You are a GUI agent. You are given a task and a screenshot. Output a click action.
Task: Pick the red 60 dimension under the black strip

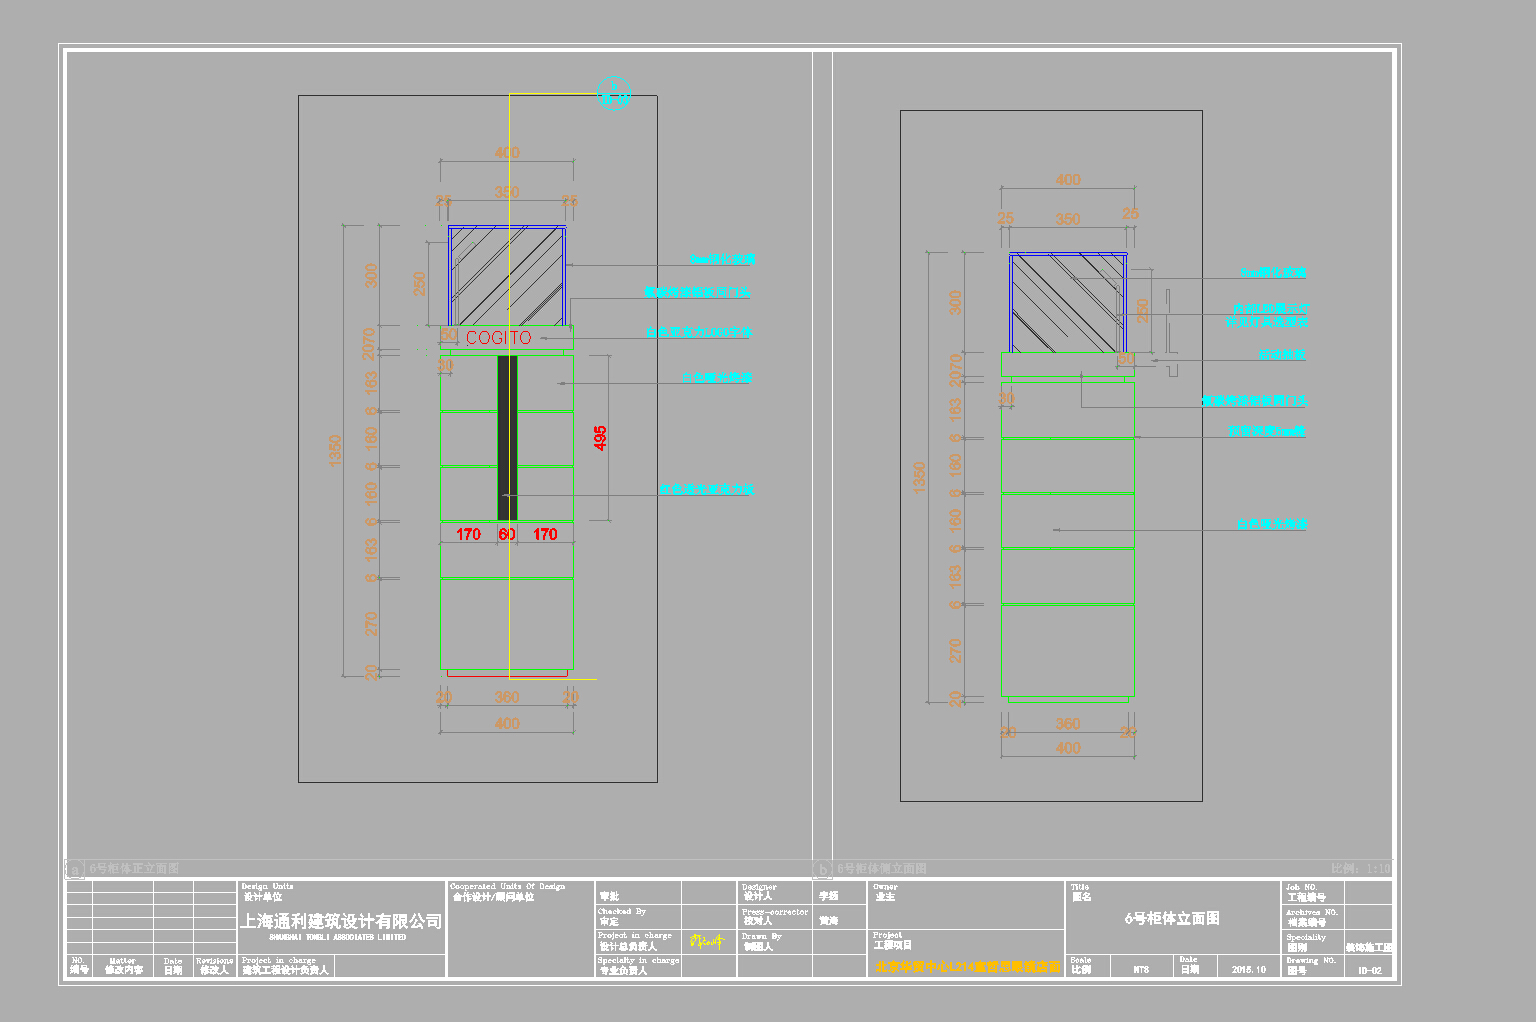(x=507, y=534)
